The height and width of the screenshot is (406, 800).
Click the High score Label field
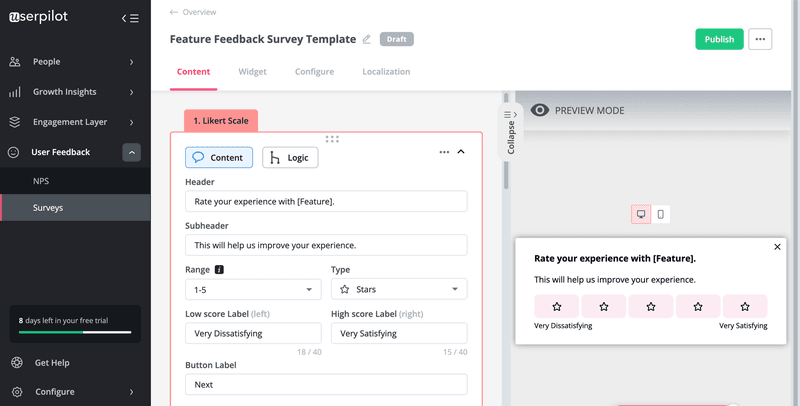(x=399, y=333)
